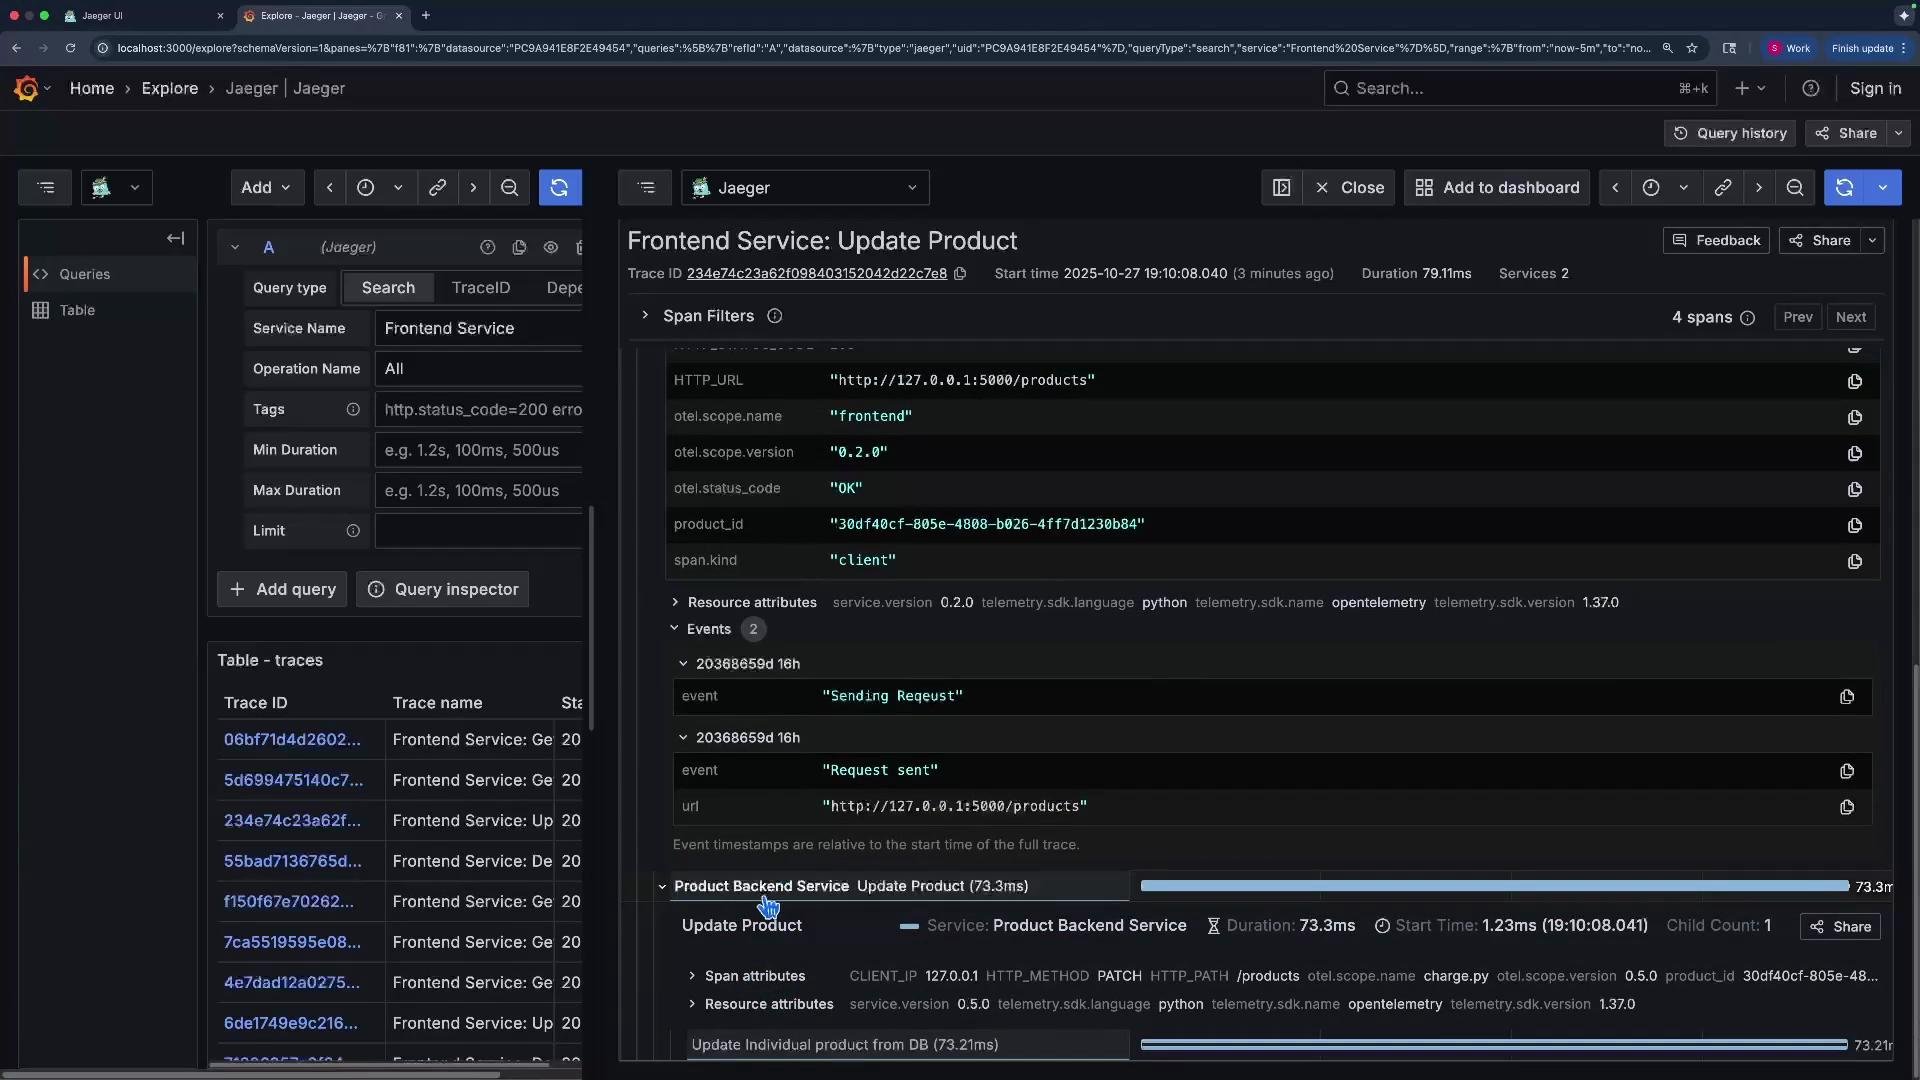Shift left pane time range forwards
The height and width of the screenshot is (1080, 1920).
473,188
